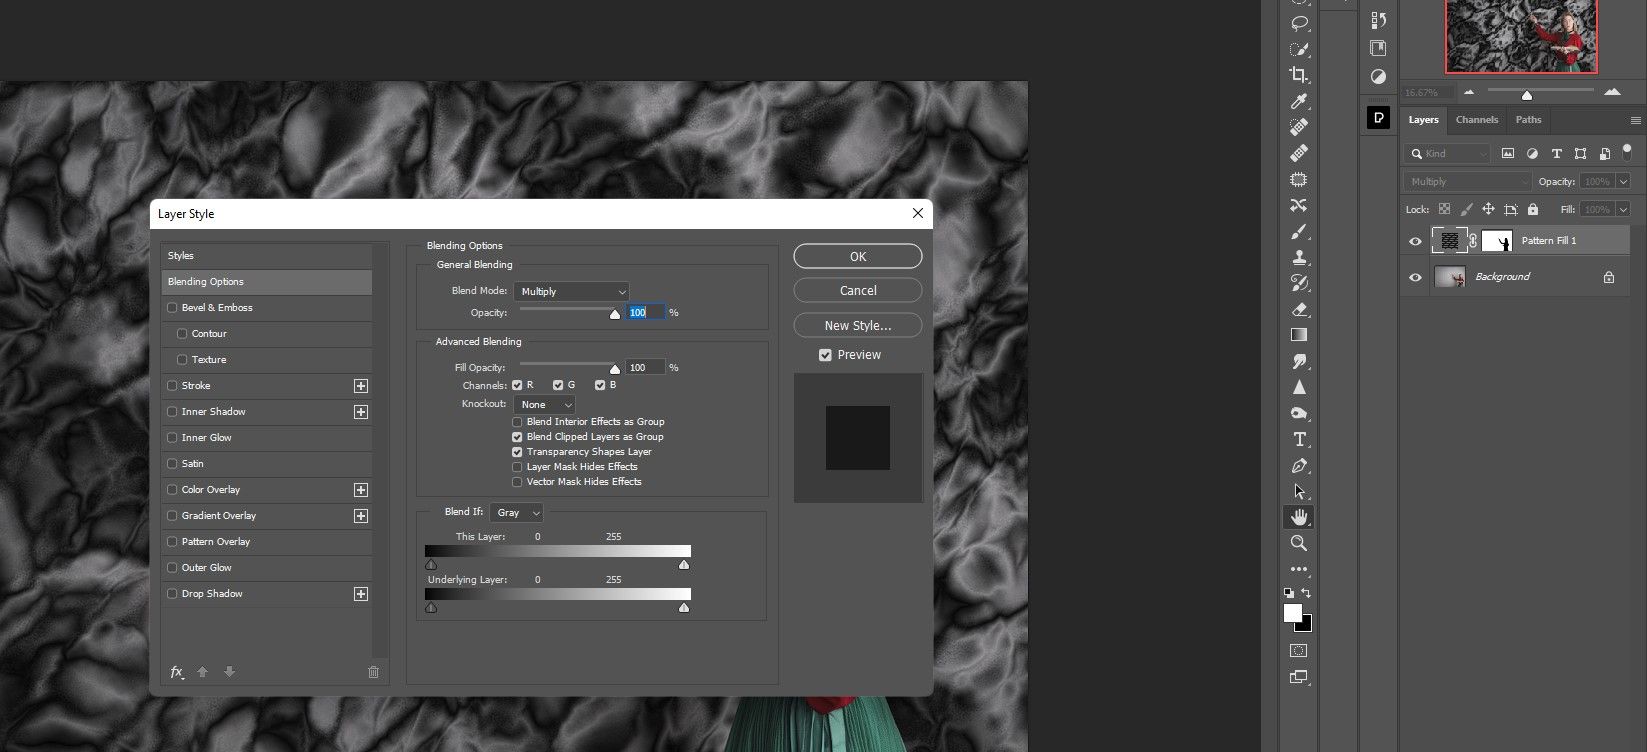Image resolution: width=1647 pixels, height=752 pixels.
Task: Select the Healing Brush bandage tool
Action: (x=1299, y=153)
